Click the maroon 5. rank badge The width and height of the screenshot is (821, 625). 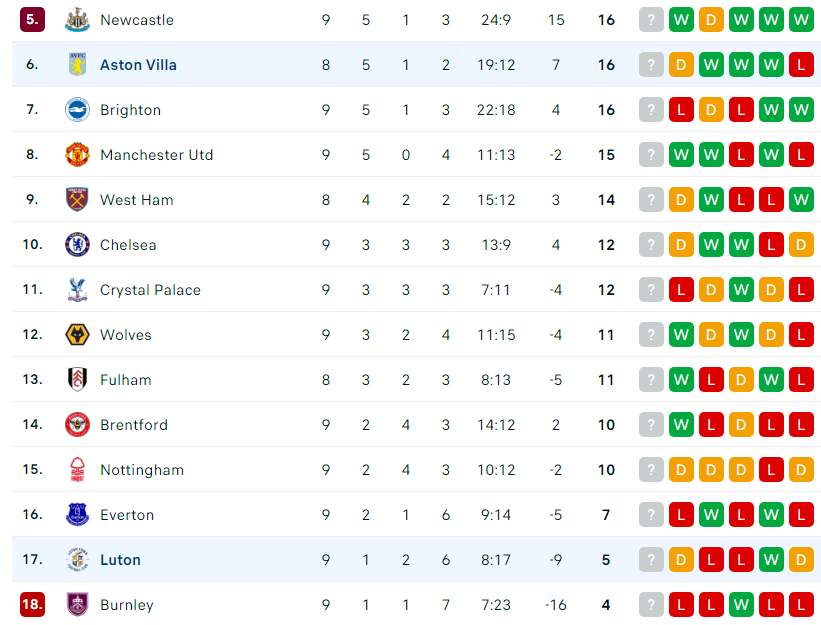[32, 19]
